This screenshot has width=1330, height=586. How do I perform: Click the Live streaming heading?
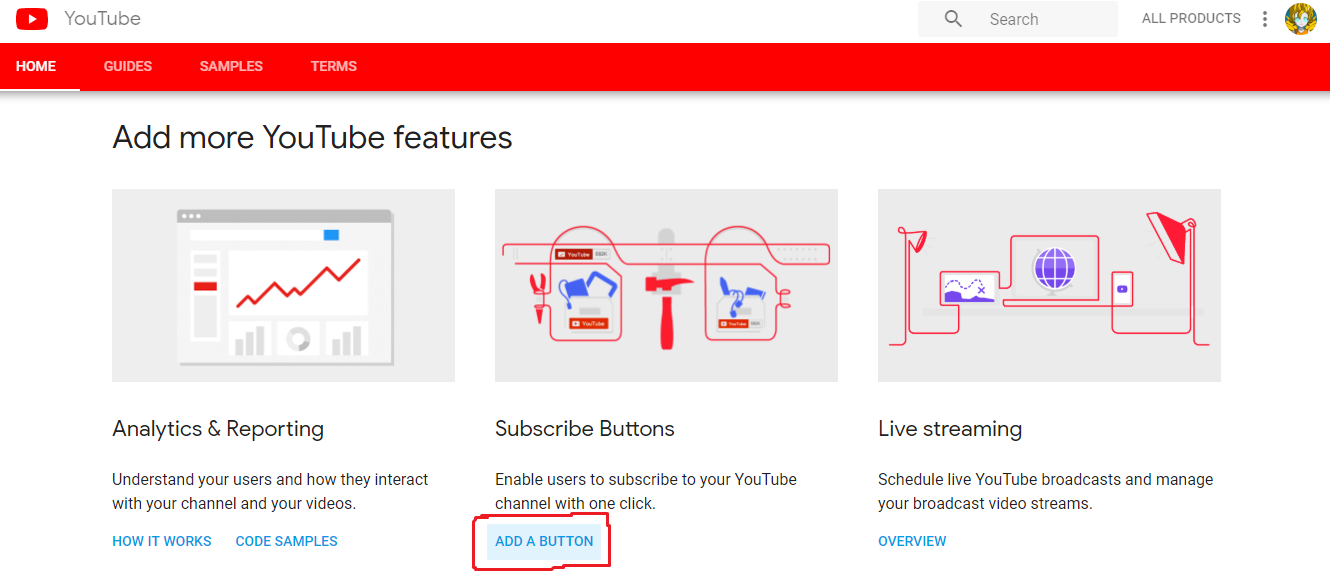950,429
